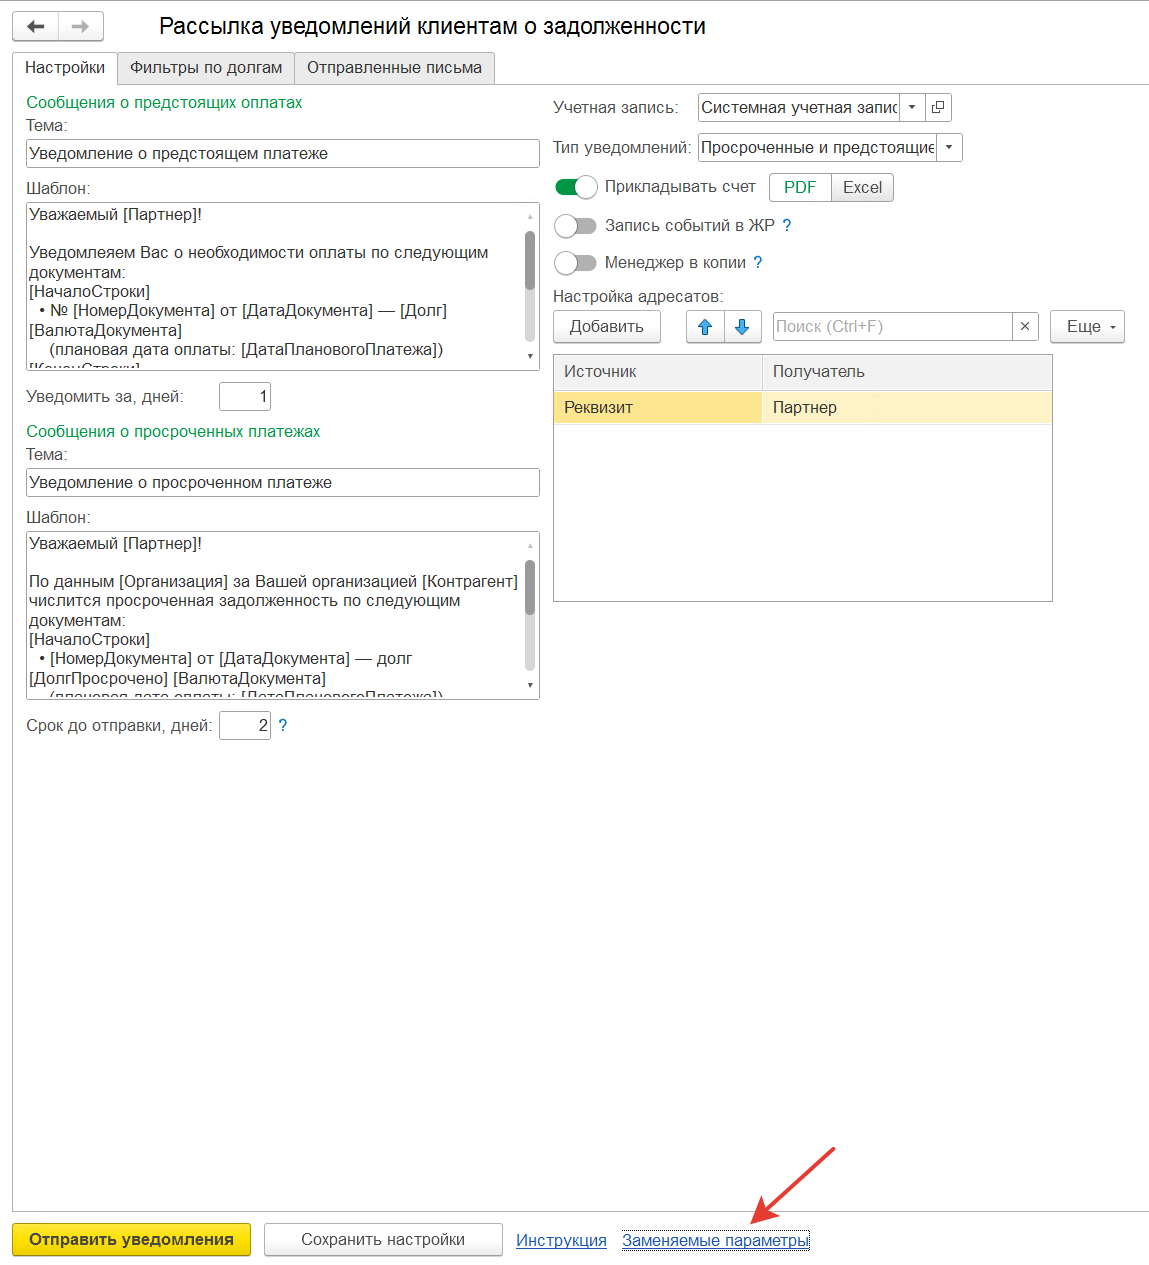This screenshot has height=1265, width=1149.
Task: Toggle the Прикладывать счет switch off
Action: click(x=576, y=187)
